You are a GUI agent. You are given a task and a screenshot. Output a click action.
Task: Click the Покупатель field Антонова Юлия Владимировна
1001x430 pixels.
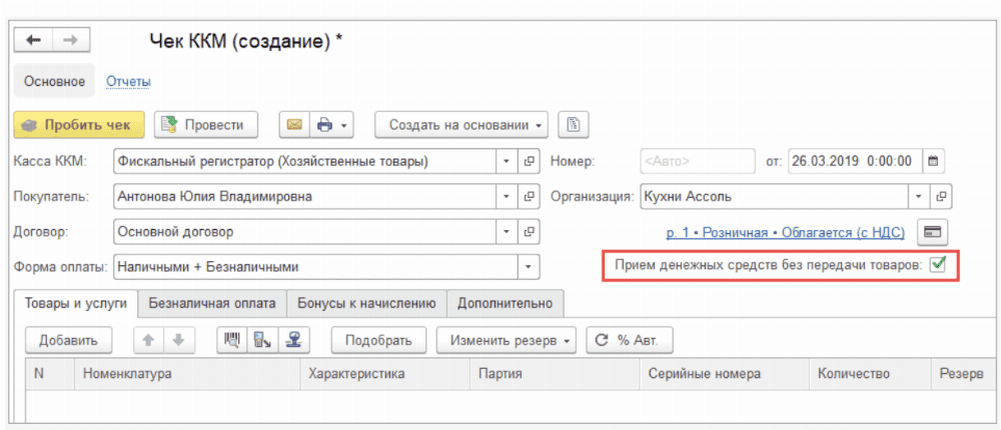click(305, 196)
